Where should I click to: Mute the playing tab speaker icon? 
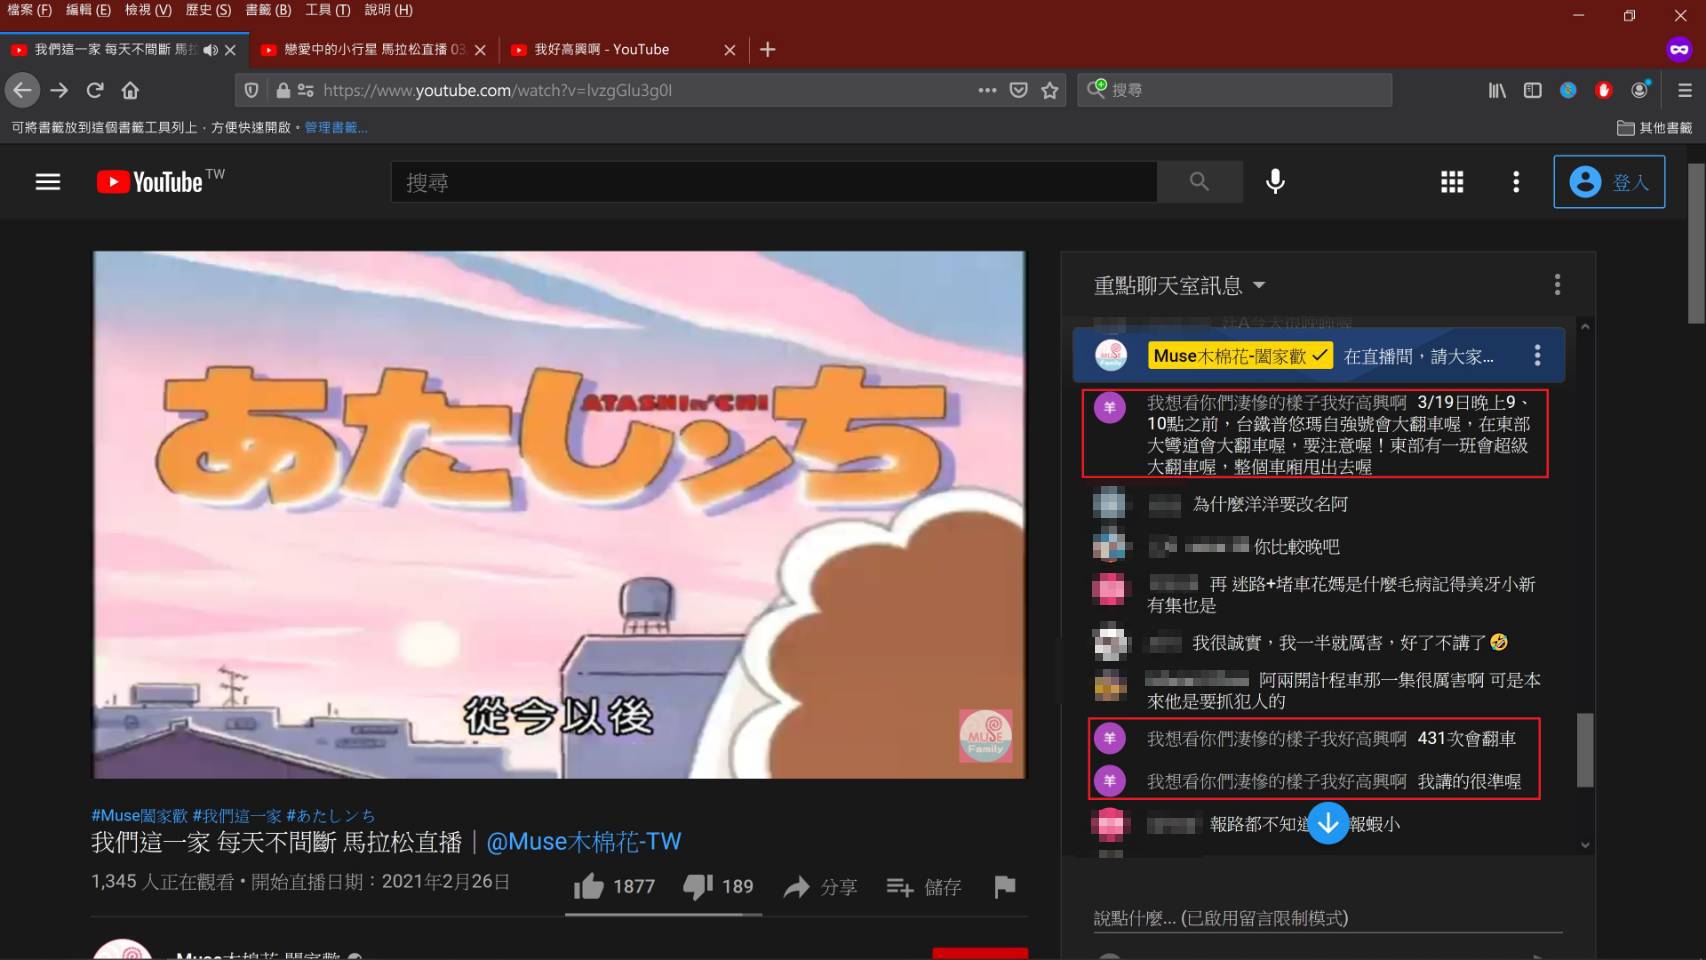(x=209, y=50)
